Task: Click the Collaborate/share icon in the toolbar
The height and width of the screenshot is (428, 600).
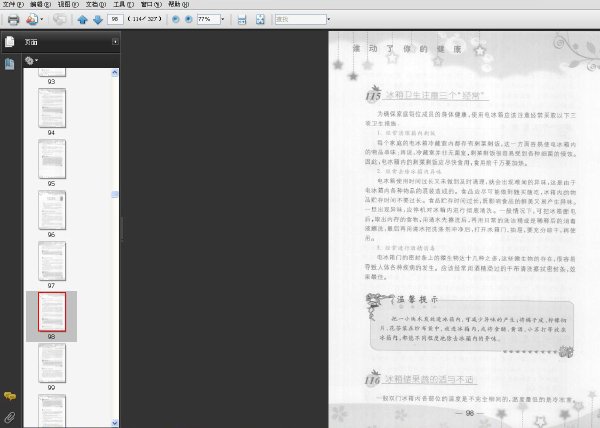Action: [32, 19]
